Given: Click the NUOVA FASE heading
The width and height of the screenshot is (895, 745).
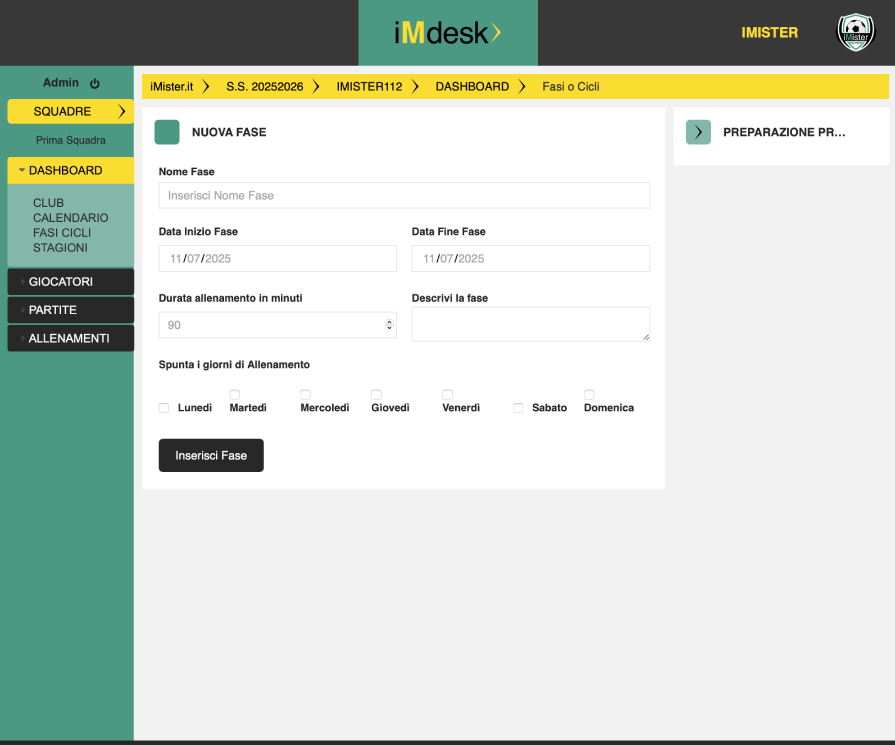Looking at the screenshot, I should point(229,132).
